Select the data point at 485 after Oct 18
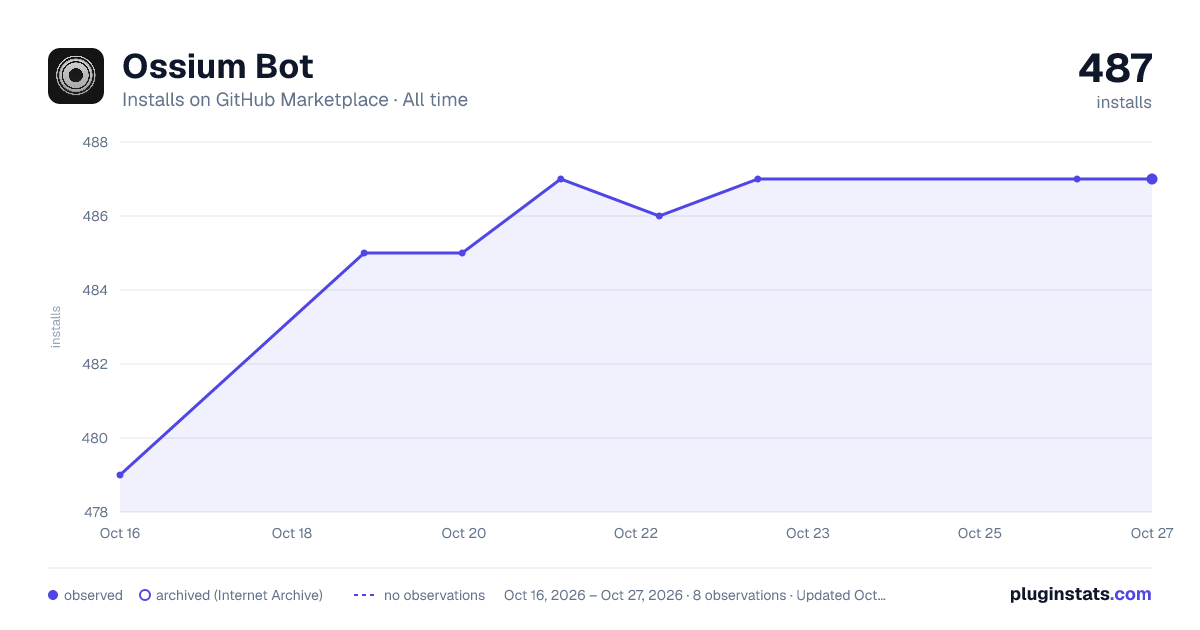The width and height of the screenshot is (1200, 630). 364,253
